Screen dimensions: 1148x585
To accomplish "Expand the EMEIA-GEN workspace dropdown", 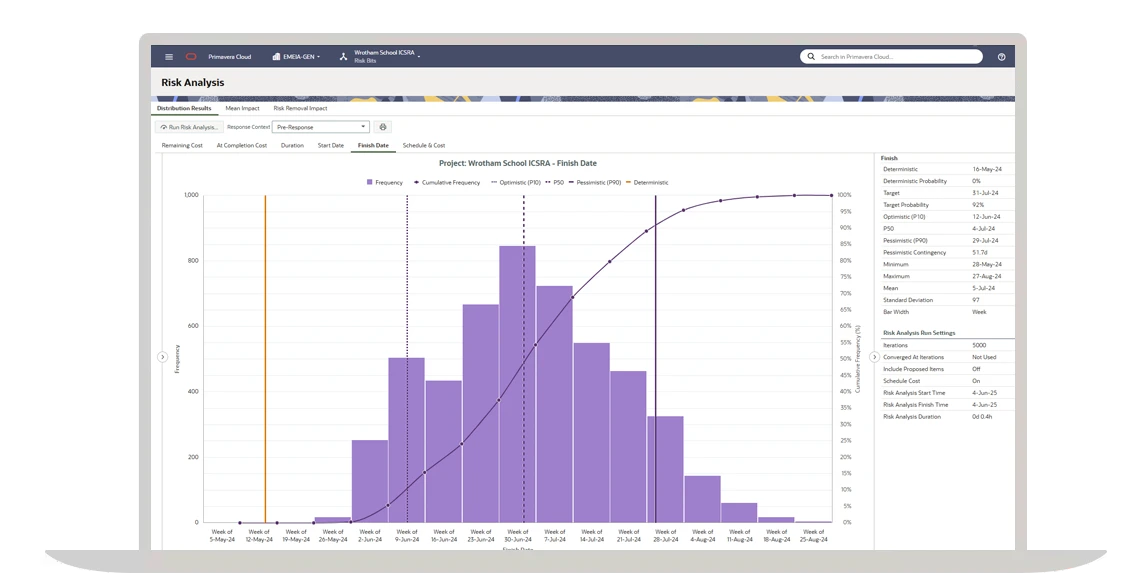I will point(319,56).
